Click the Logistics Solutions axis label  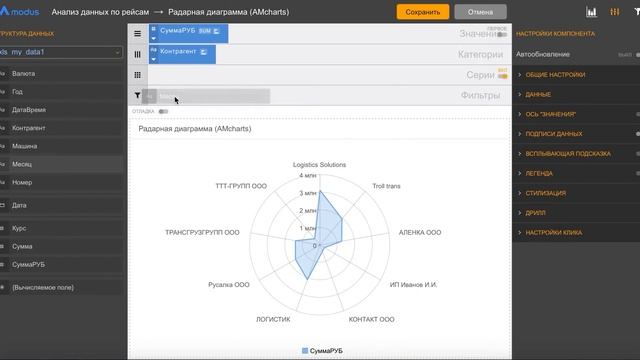(x=319, y=165)
